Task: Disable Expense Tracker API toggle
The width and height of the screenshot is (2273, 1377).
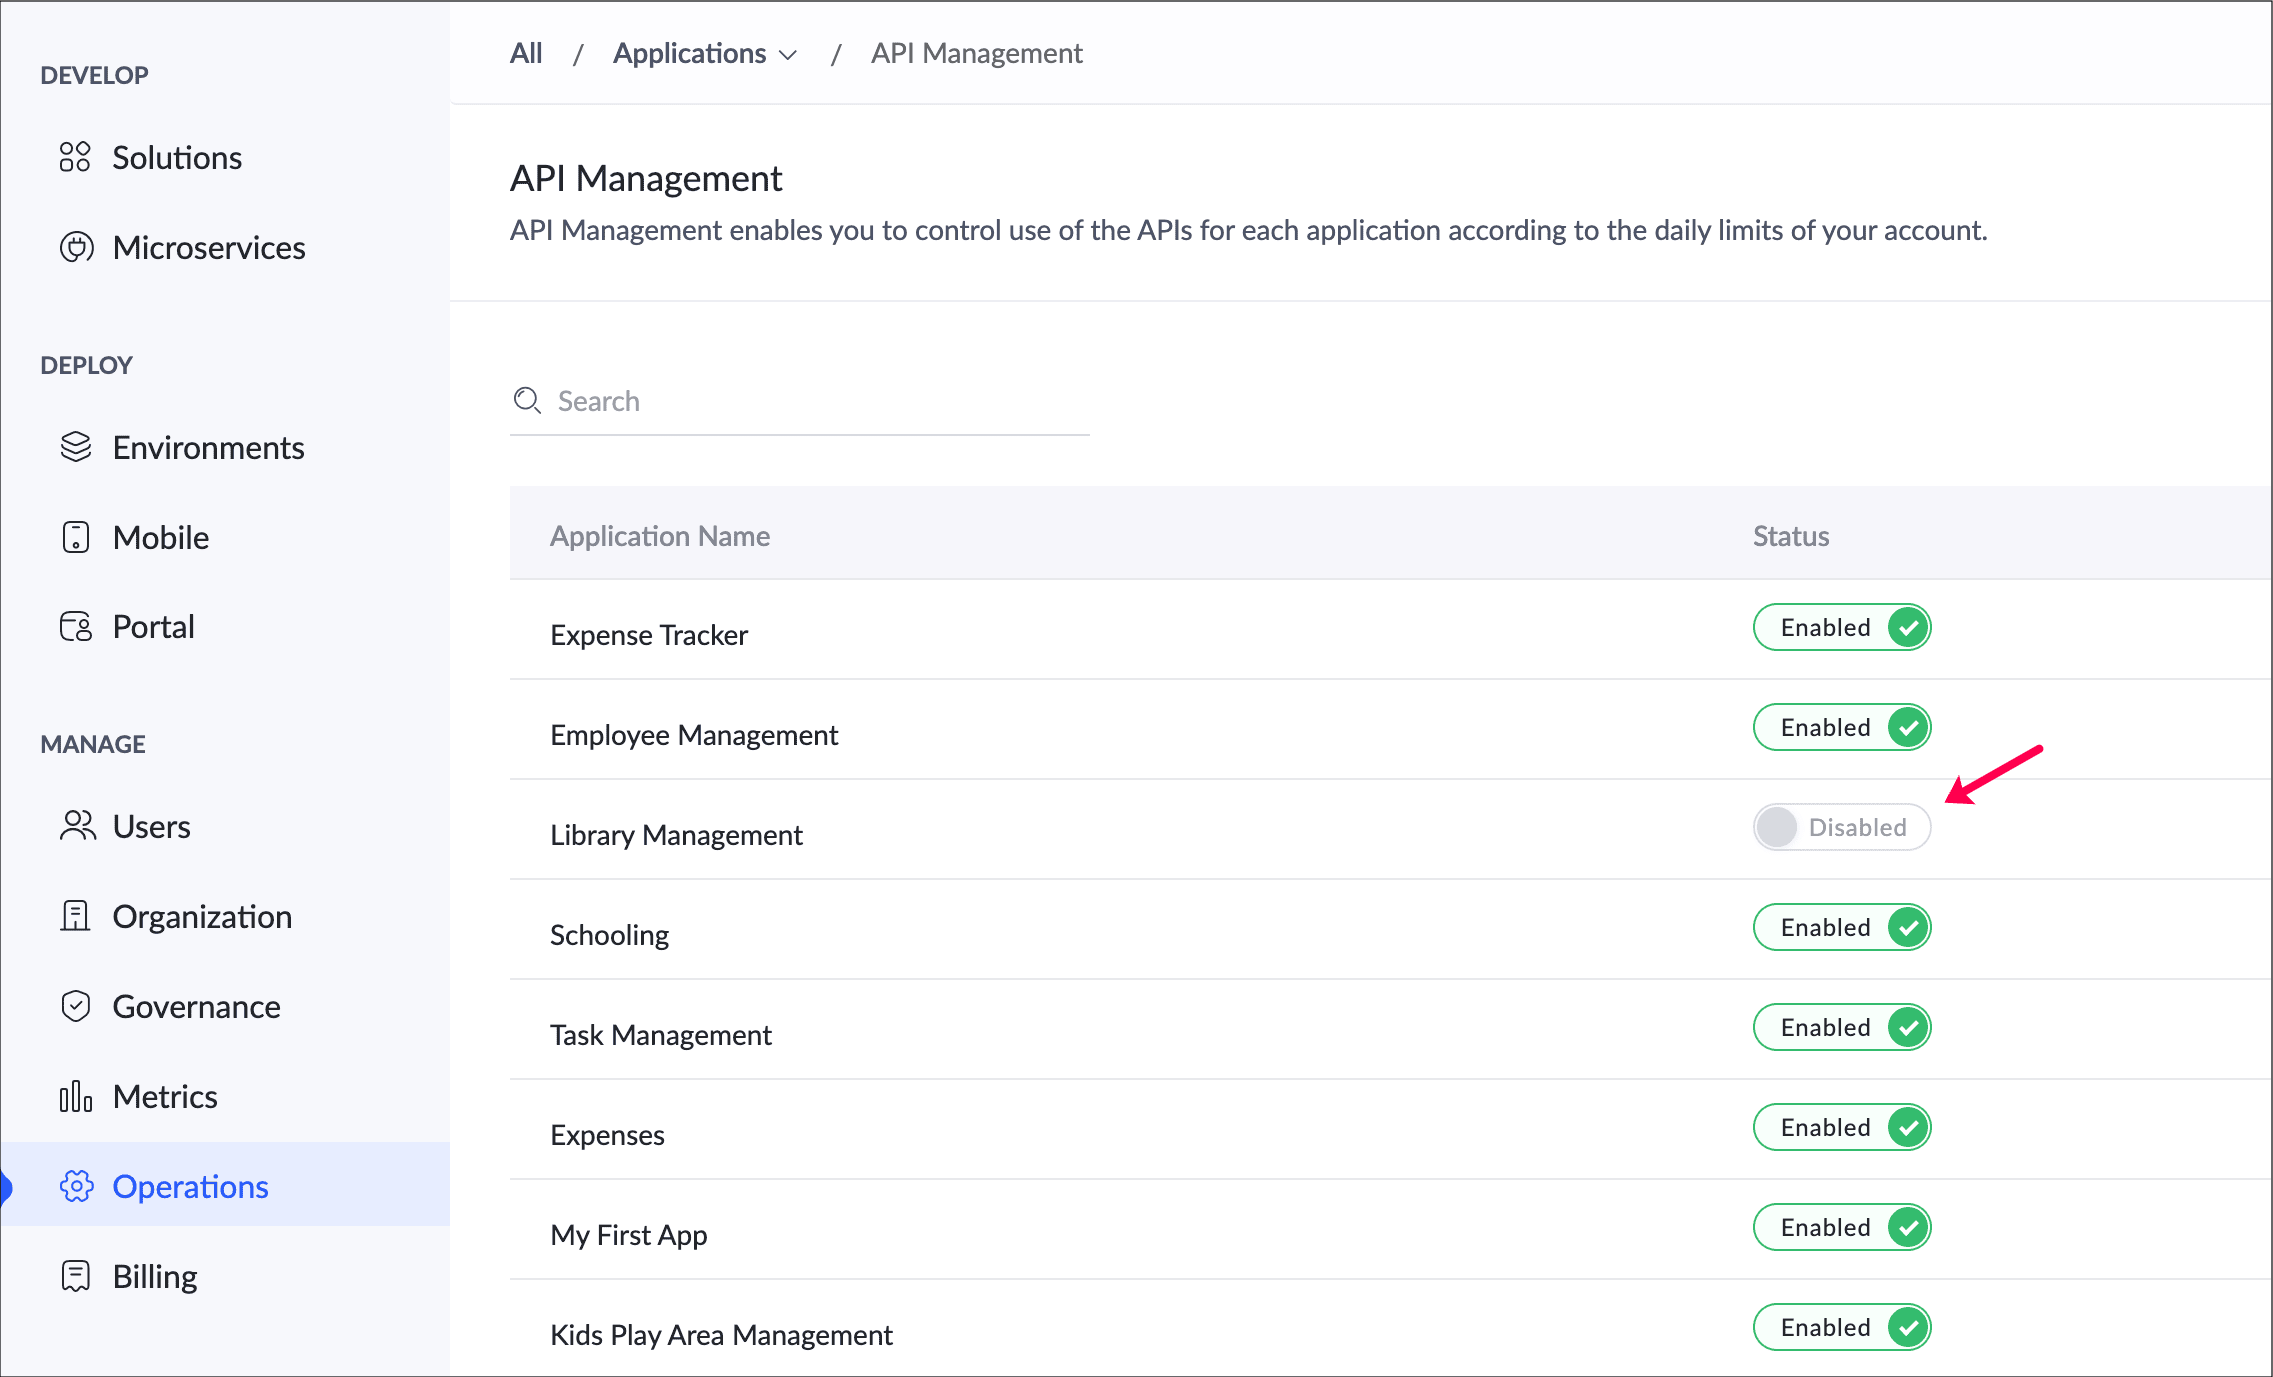Action: click(x=1841, y=627)
